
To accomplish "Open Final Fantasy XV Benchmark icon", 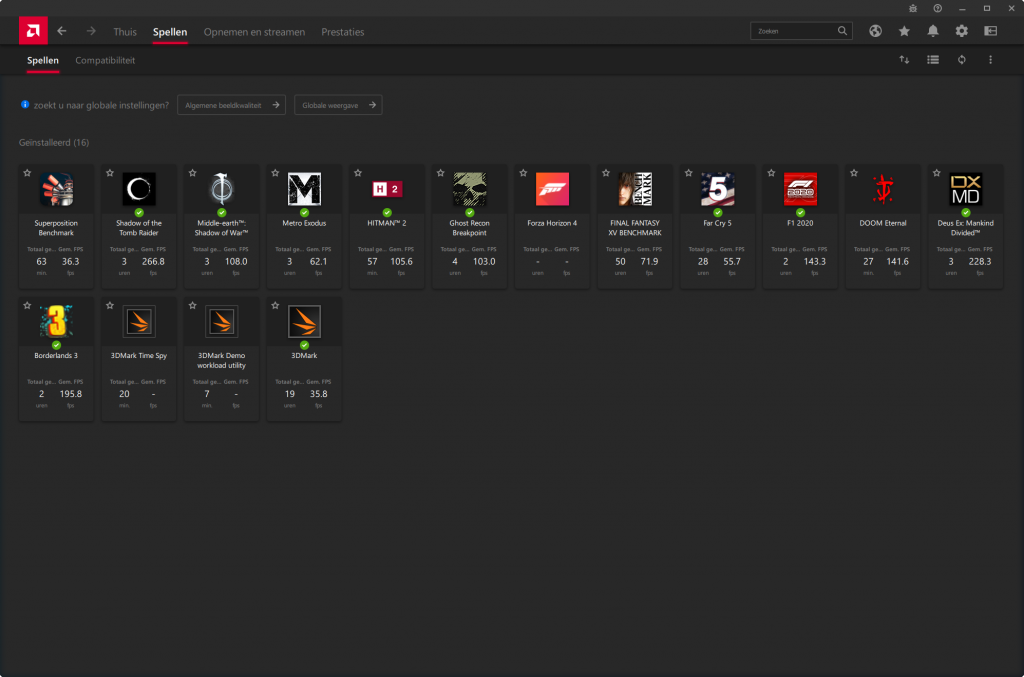I will pyautogui.click(x=635, y=189).
